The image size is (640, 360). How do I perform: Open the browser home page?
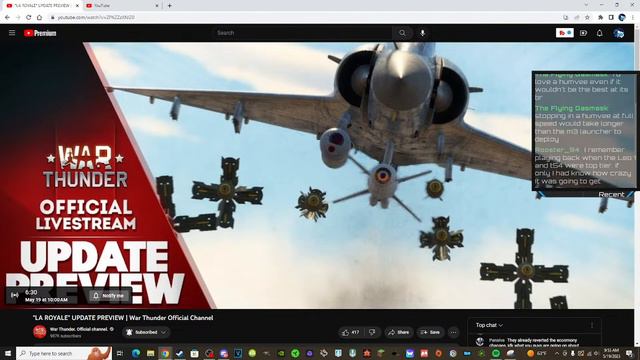click(x=39, y=18)
